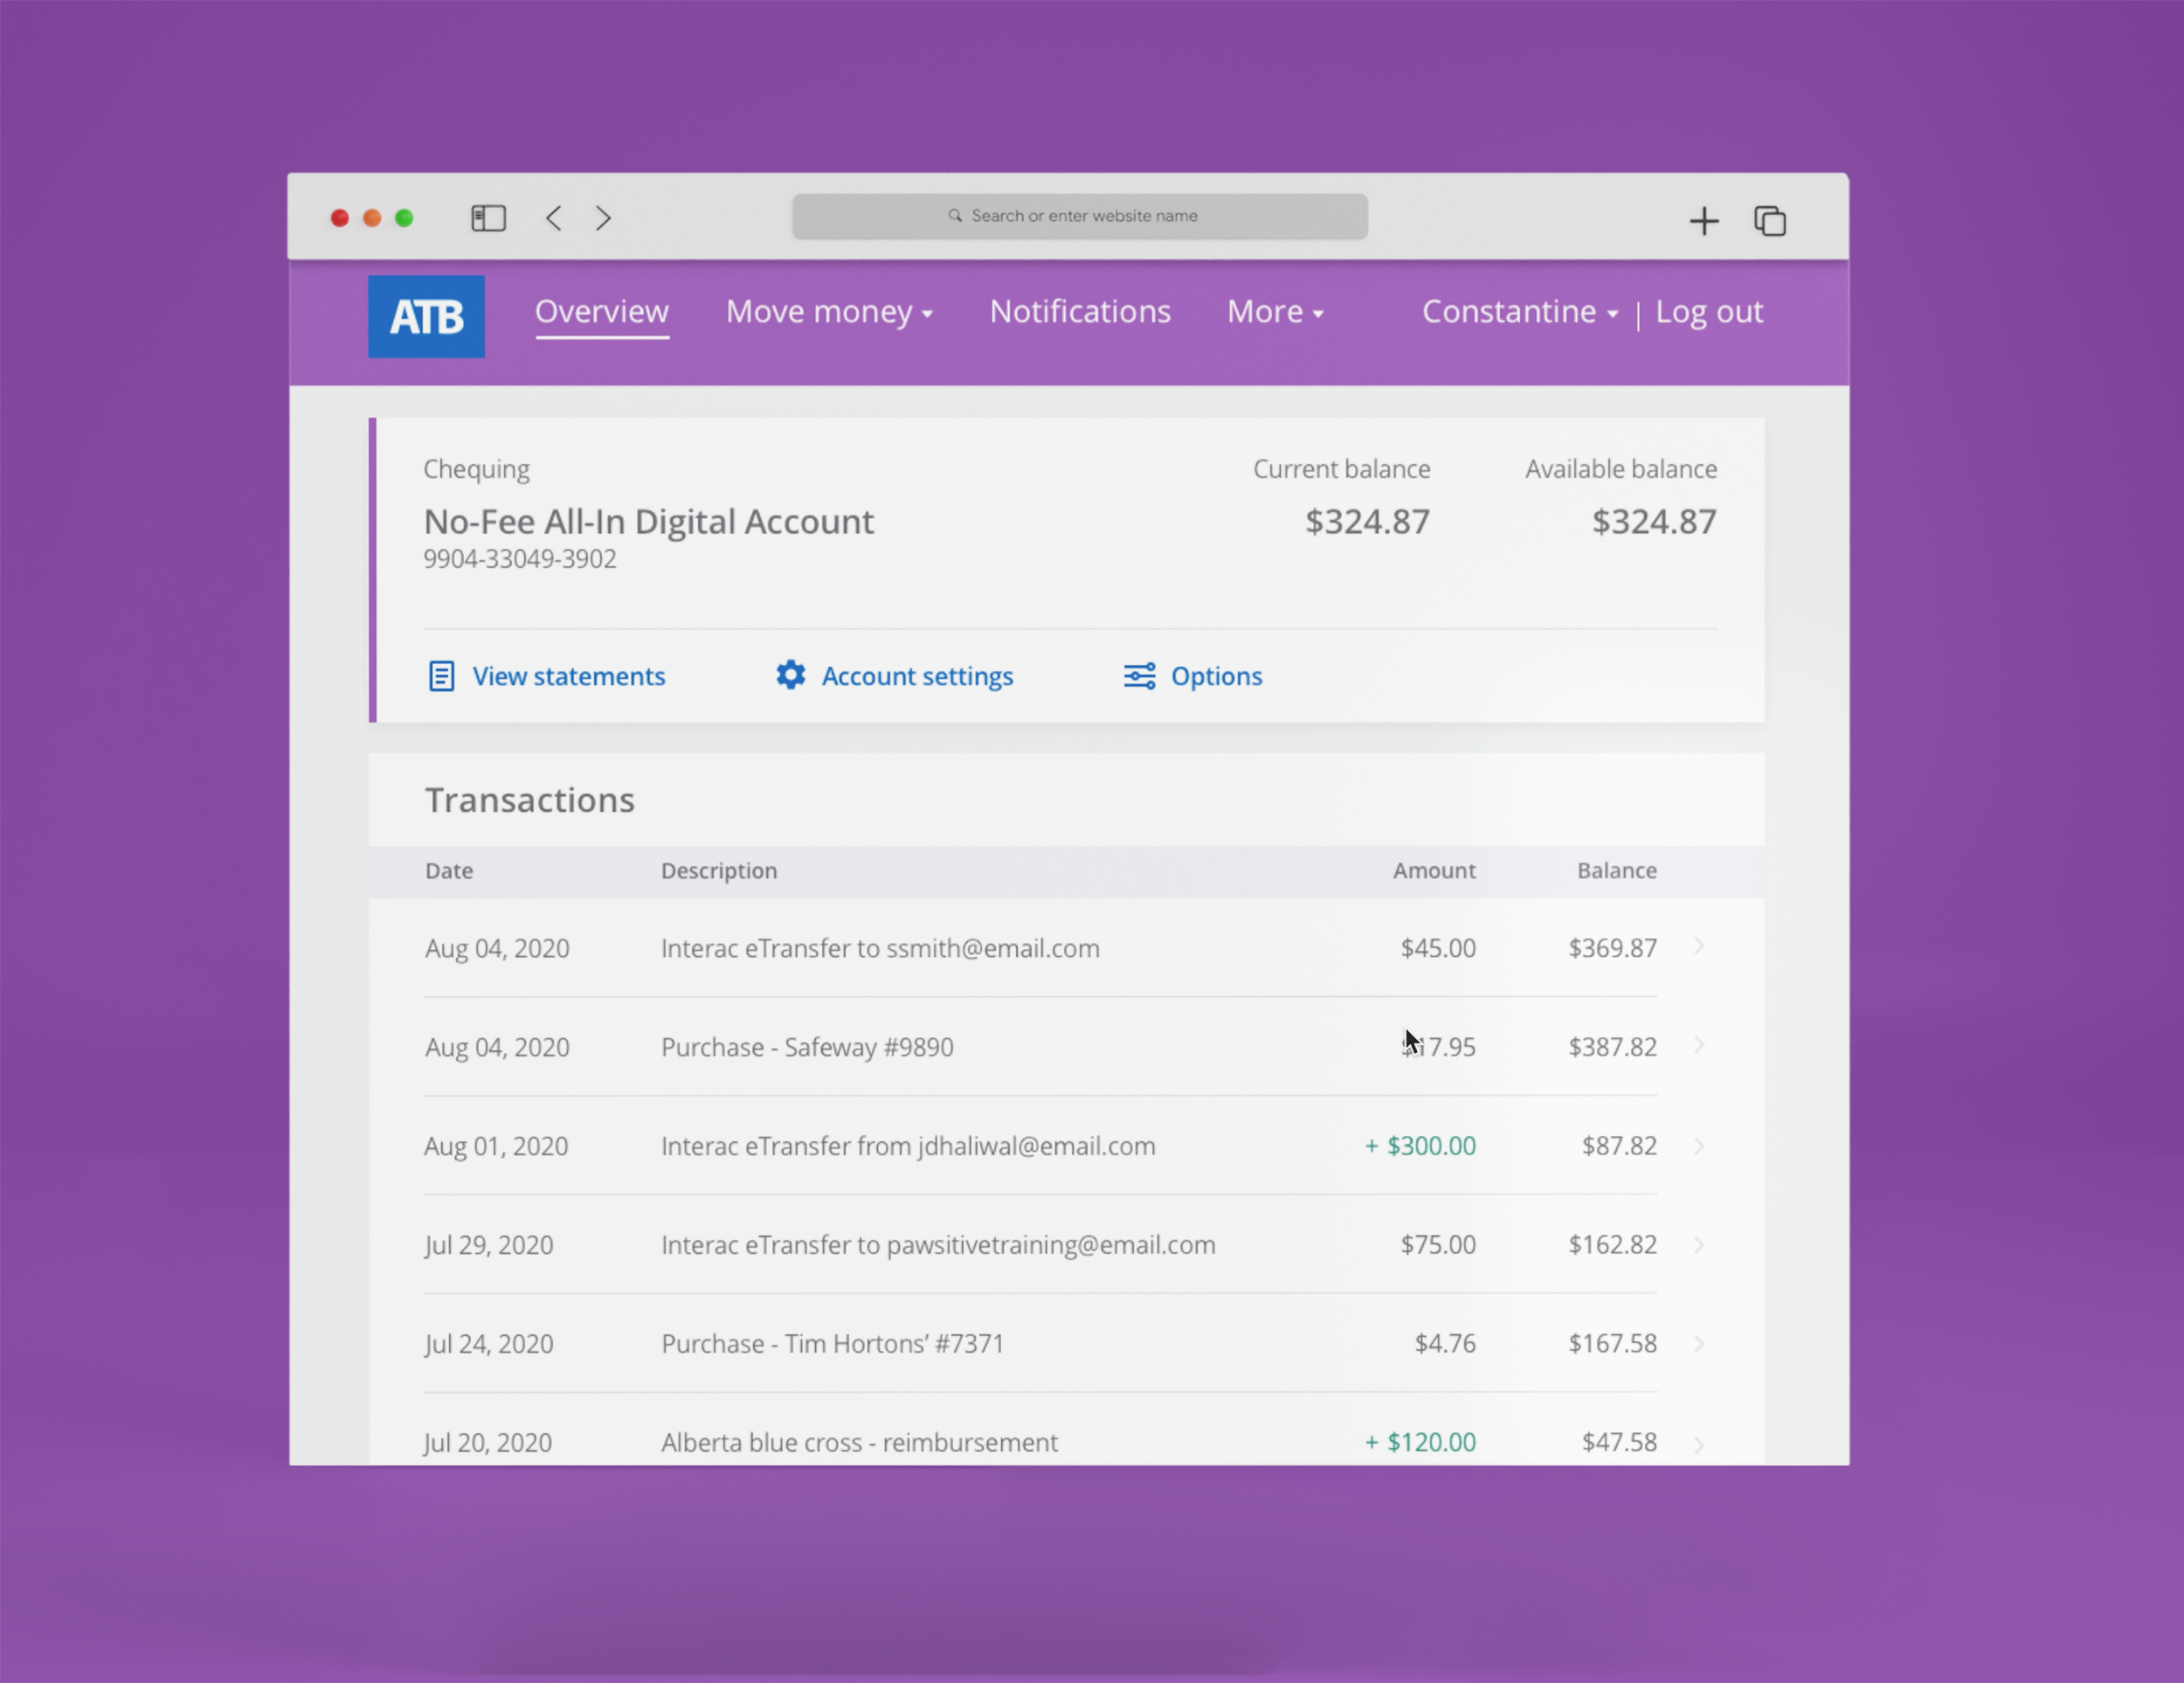
Task: Click the Options sliders icon
Action: (x=1139, y=676)
